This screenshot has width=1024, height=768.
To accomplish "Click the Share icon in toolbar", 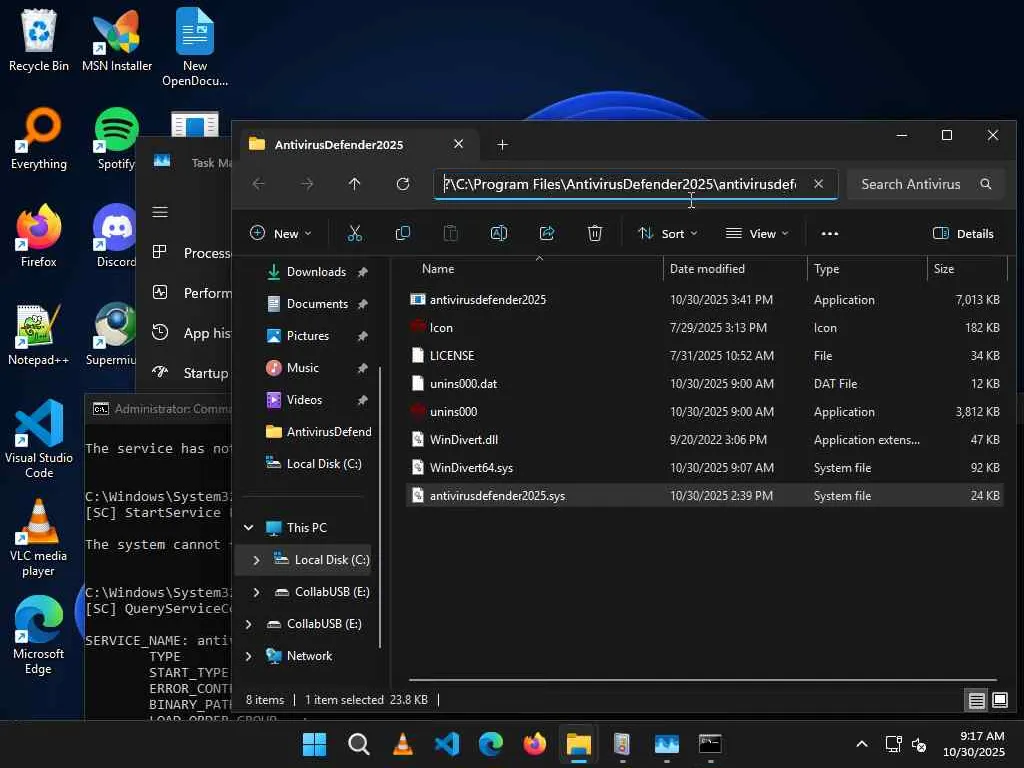I will click(547, 233).
